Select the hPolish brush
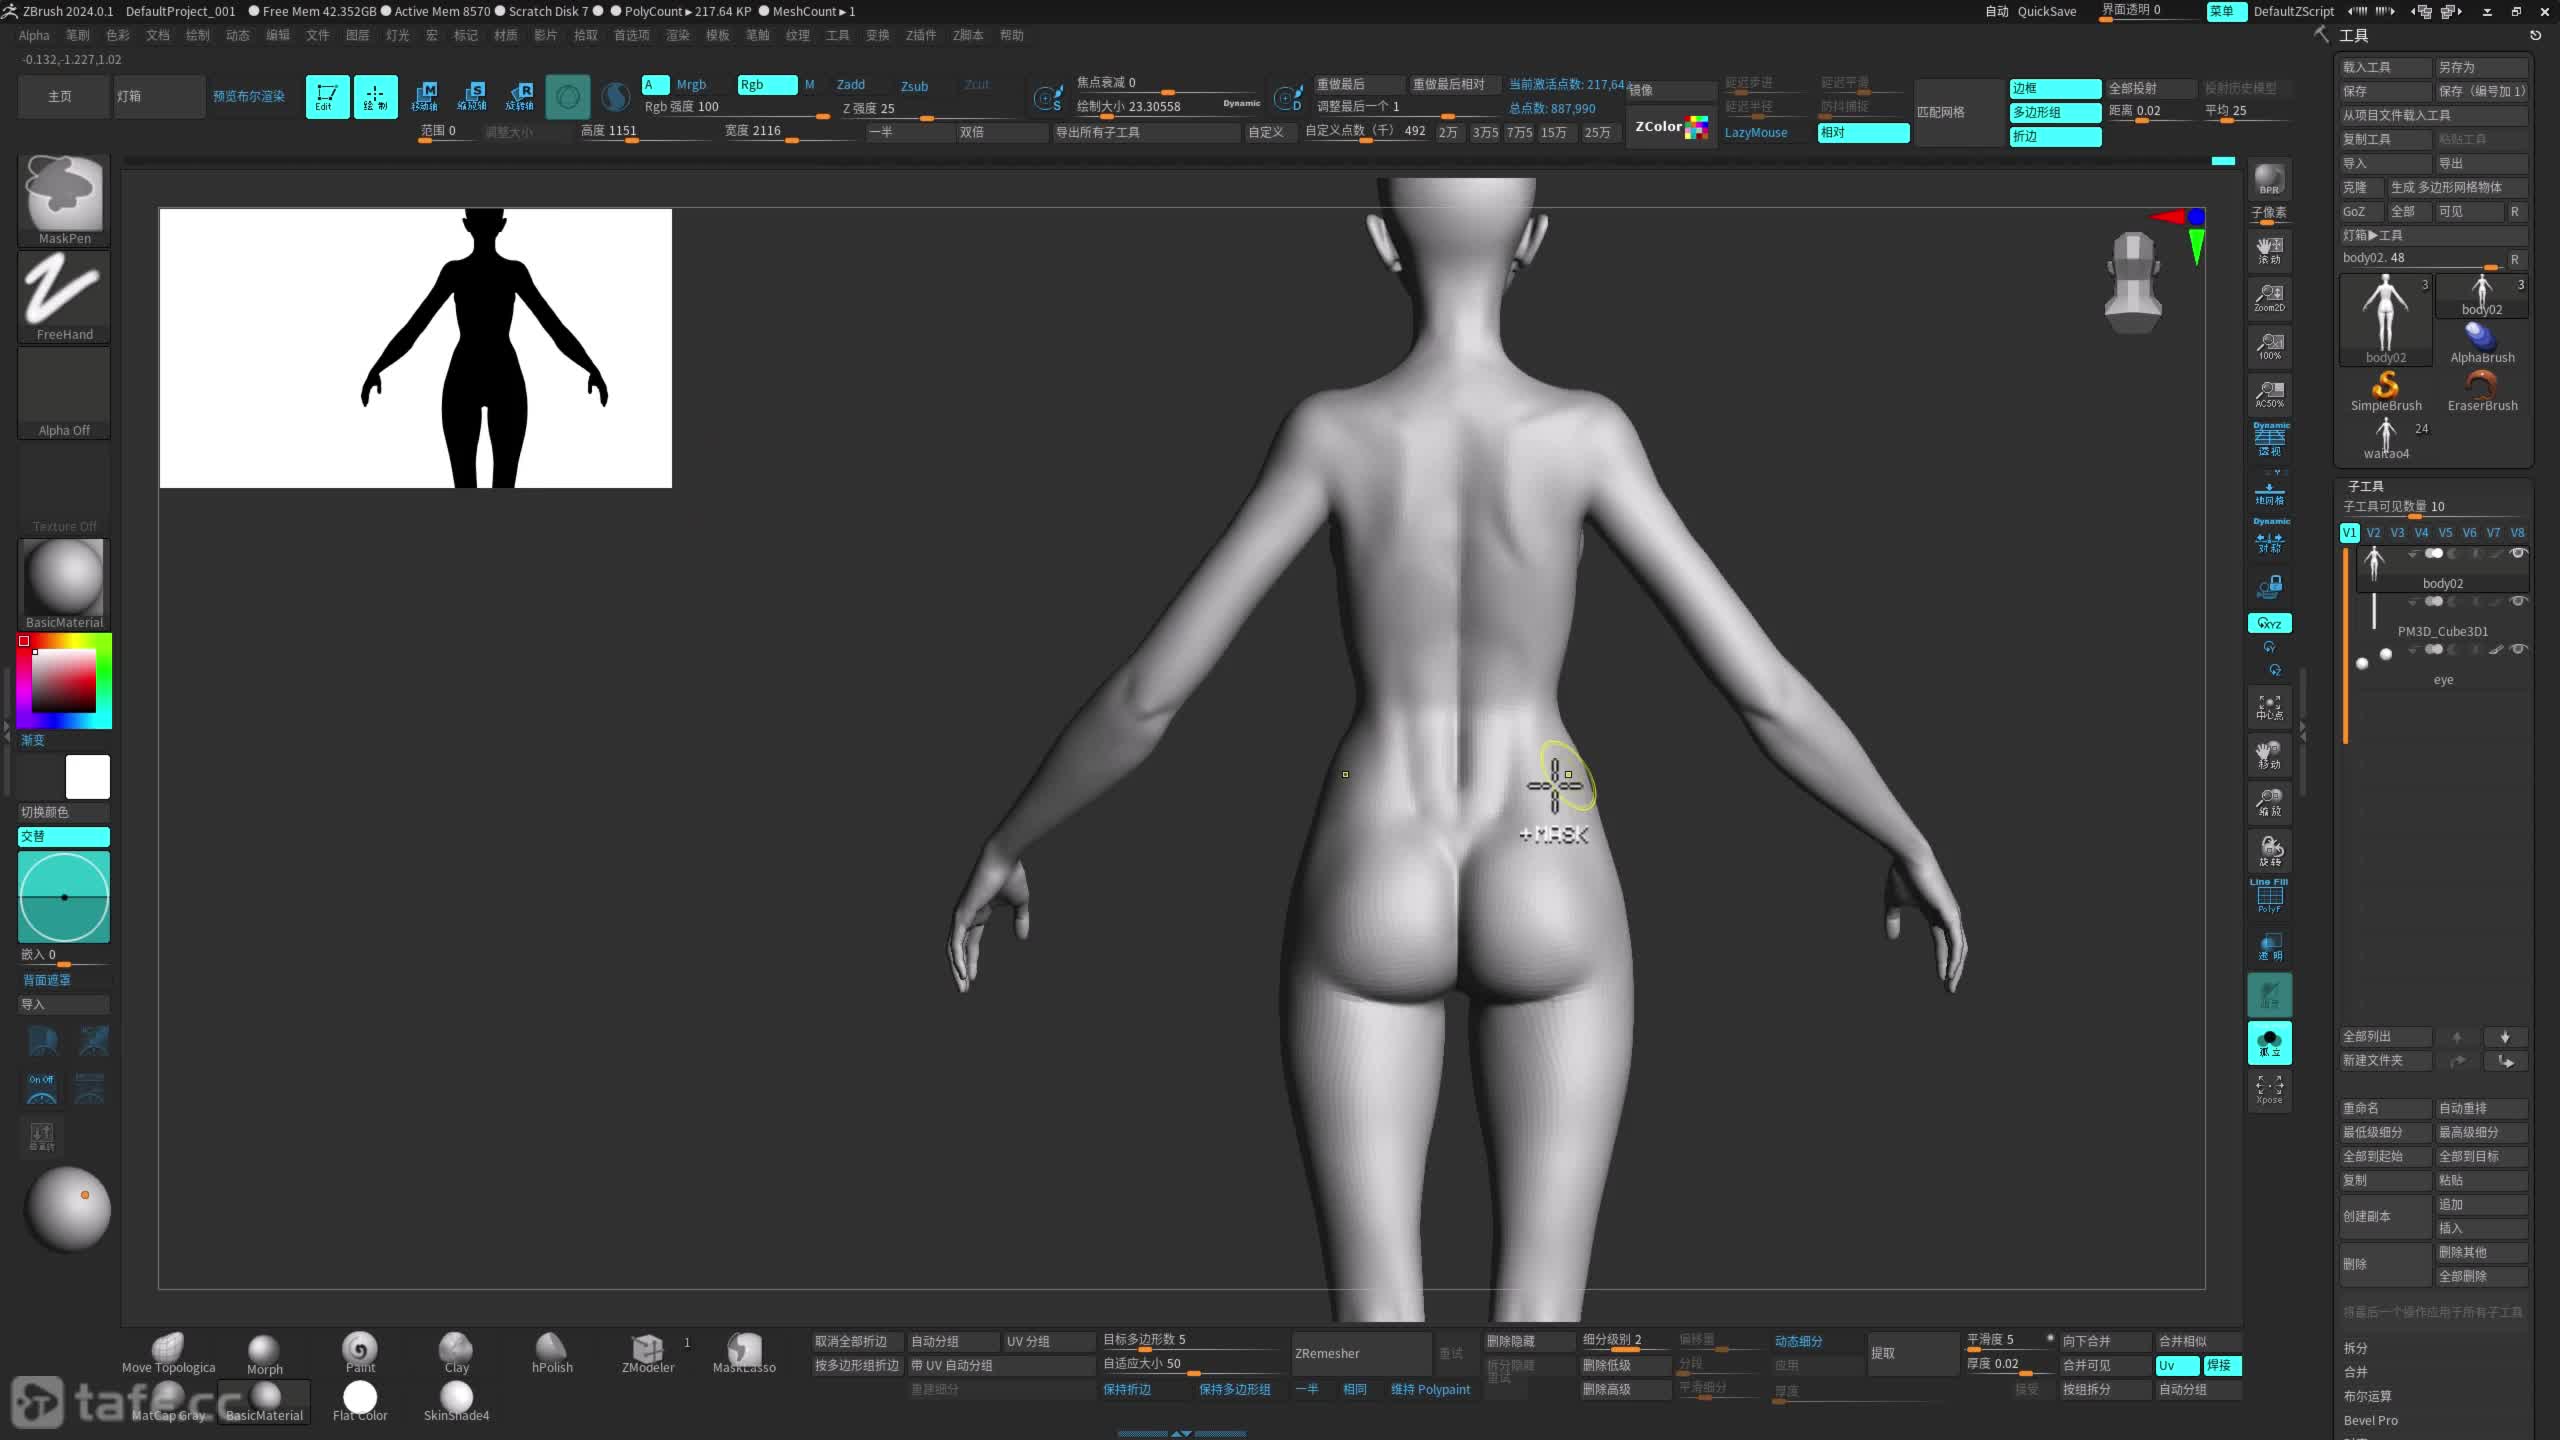 pyautogui.click(x=552, y=1354)
